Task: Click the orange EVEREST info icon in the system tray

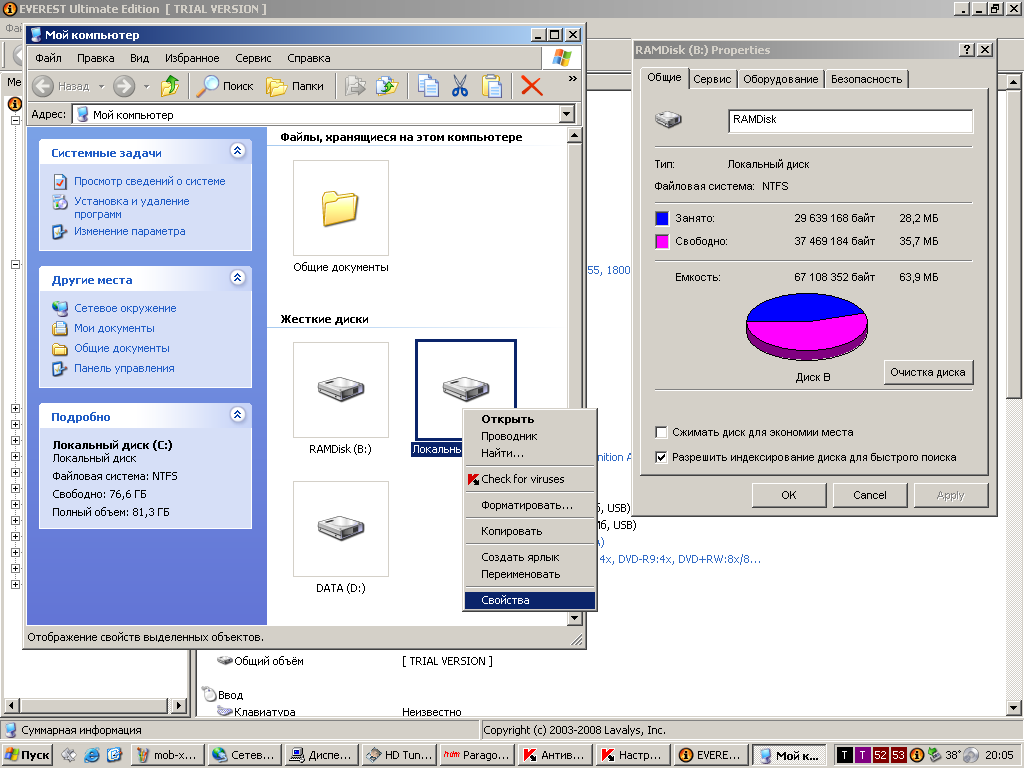Action: (917, 755)
